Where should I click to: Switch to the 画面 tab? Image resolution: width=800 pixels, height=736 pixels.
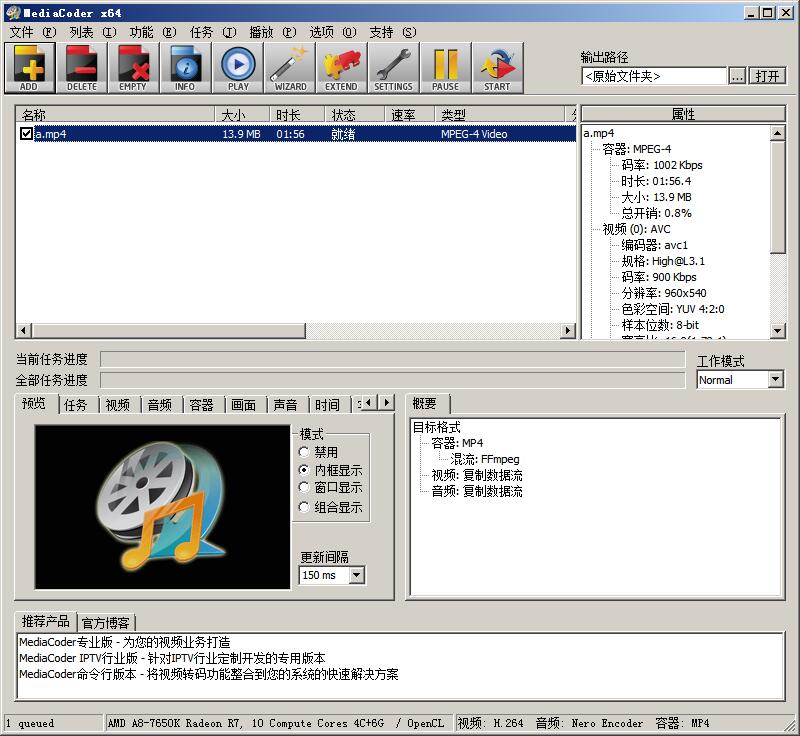(x=243, y=405)
